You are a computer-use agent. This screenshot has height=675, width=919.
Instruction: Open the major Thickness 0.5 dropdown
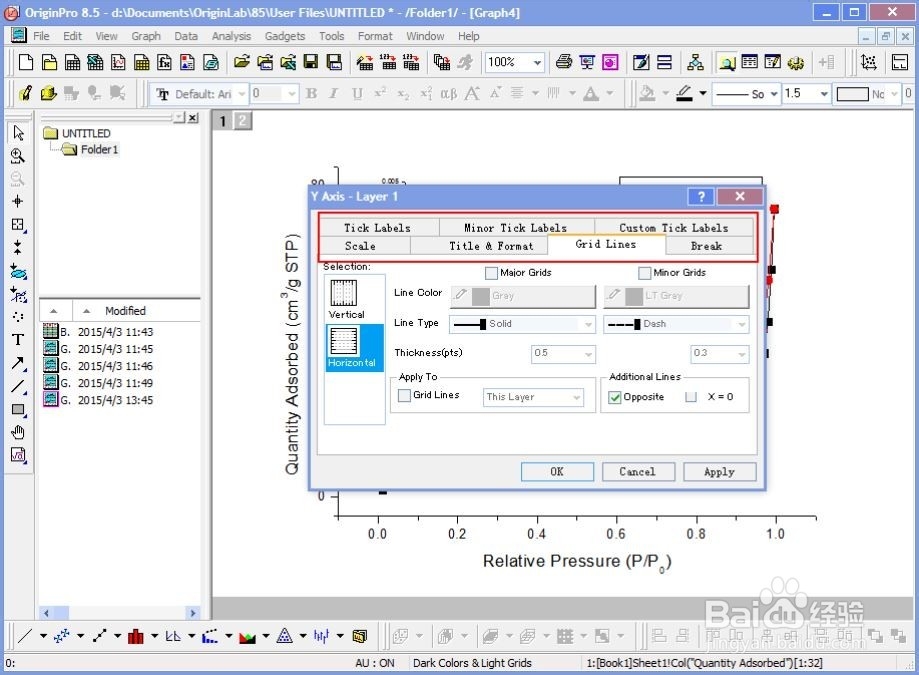pyautogui.click(x=563, y=353)
